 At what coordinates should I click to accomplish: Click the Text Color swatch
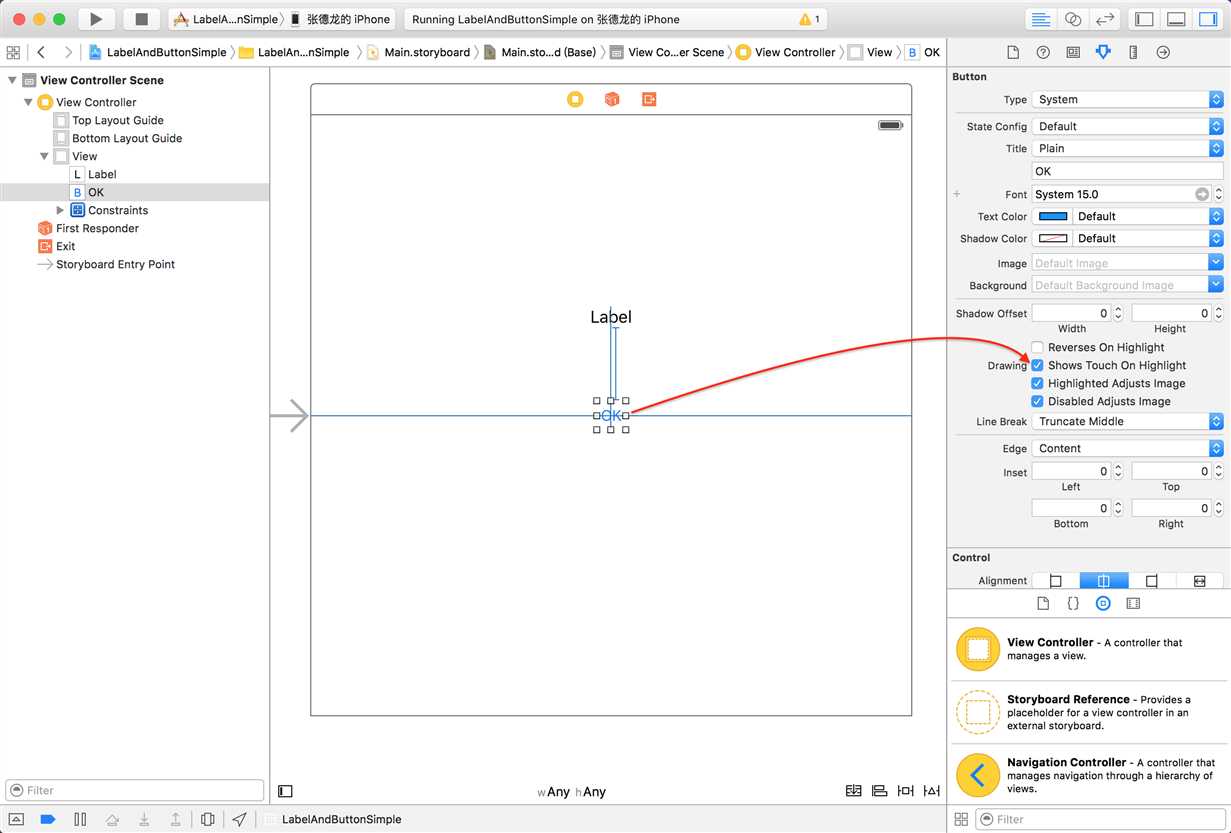(1053, 216)
